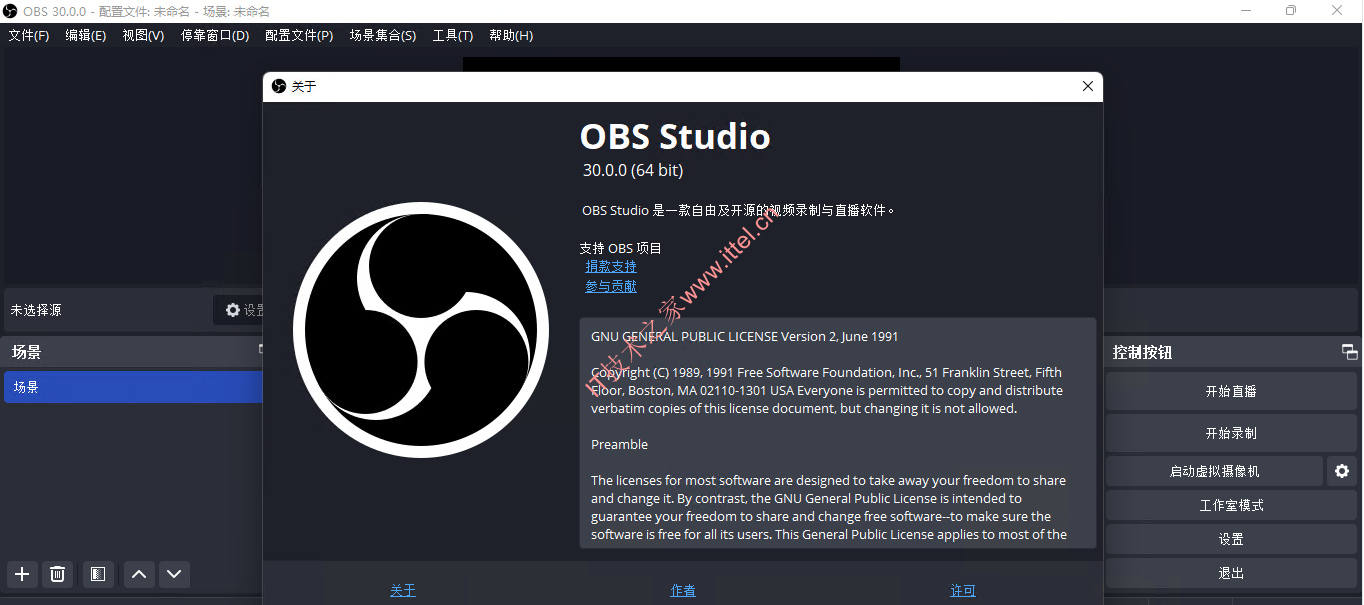Click the OBS Studio heading in the dialog
This screenshot has height=605, width=1364.
[675, 136]
